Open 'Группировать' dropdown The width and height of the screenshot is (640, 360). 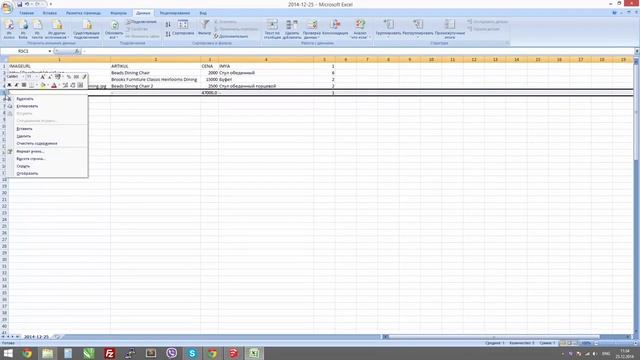pos(389,29)
